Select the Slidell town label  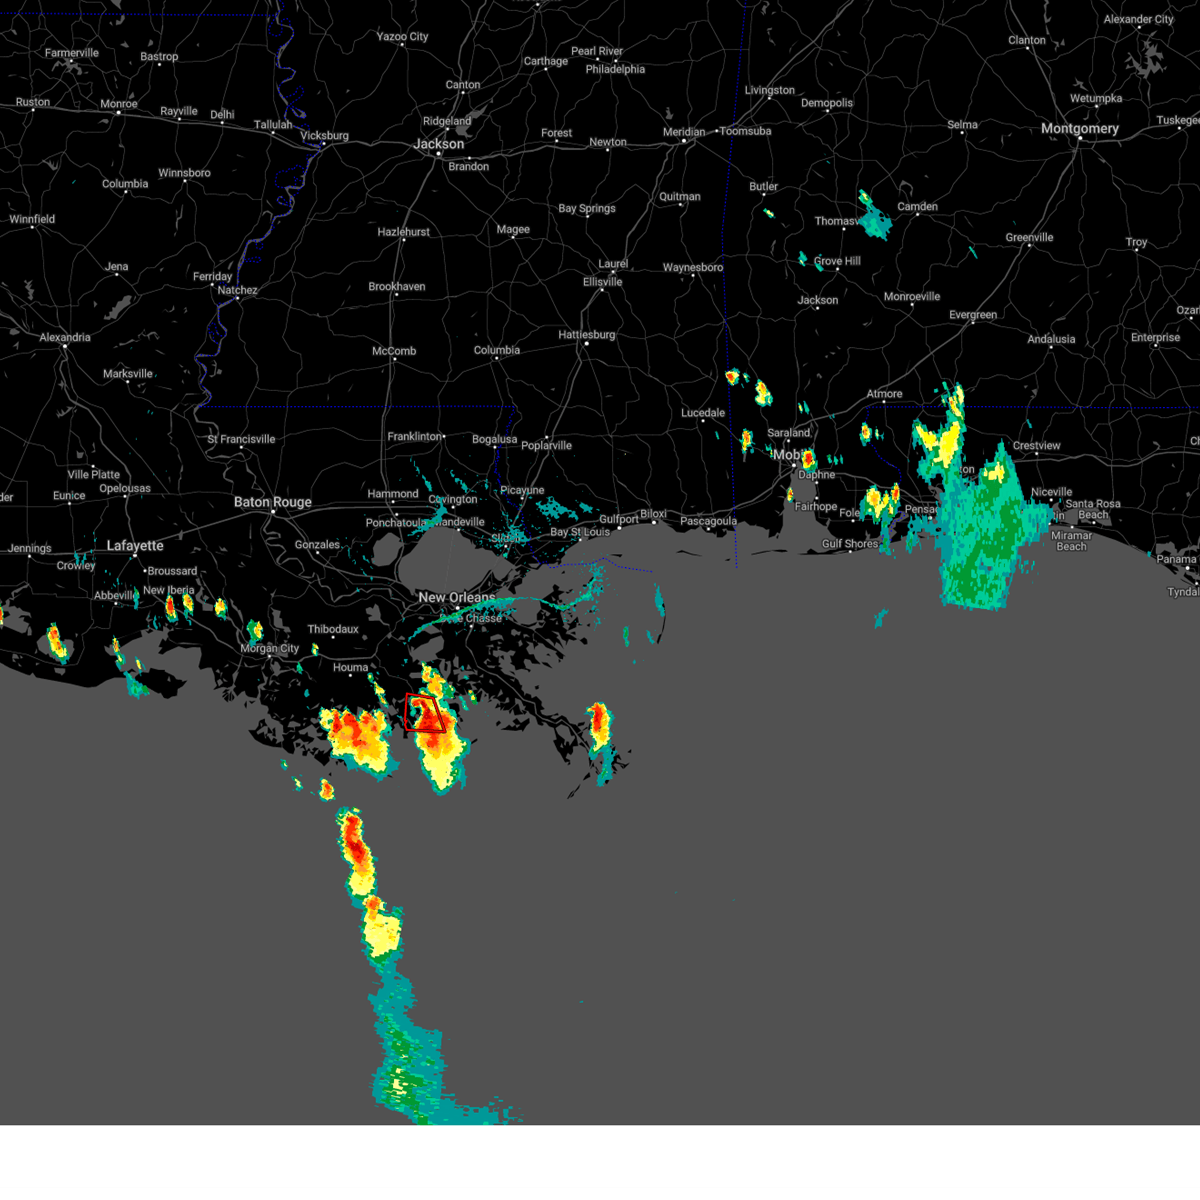pos(506,536)
